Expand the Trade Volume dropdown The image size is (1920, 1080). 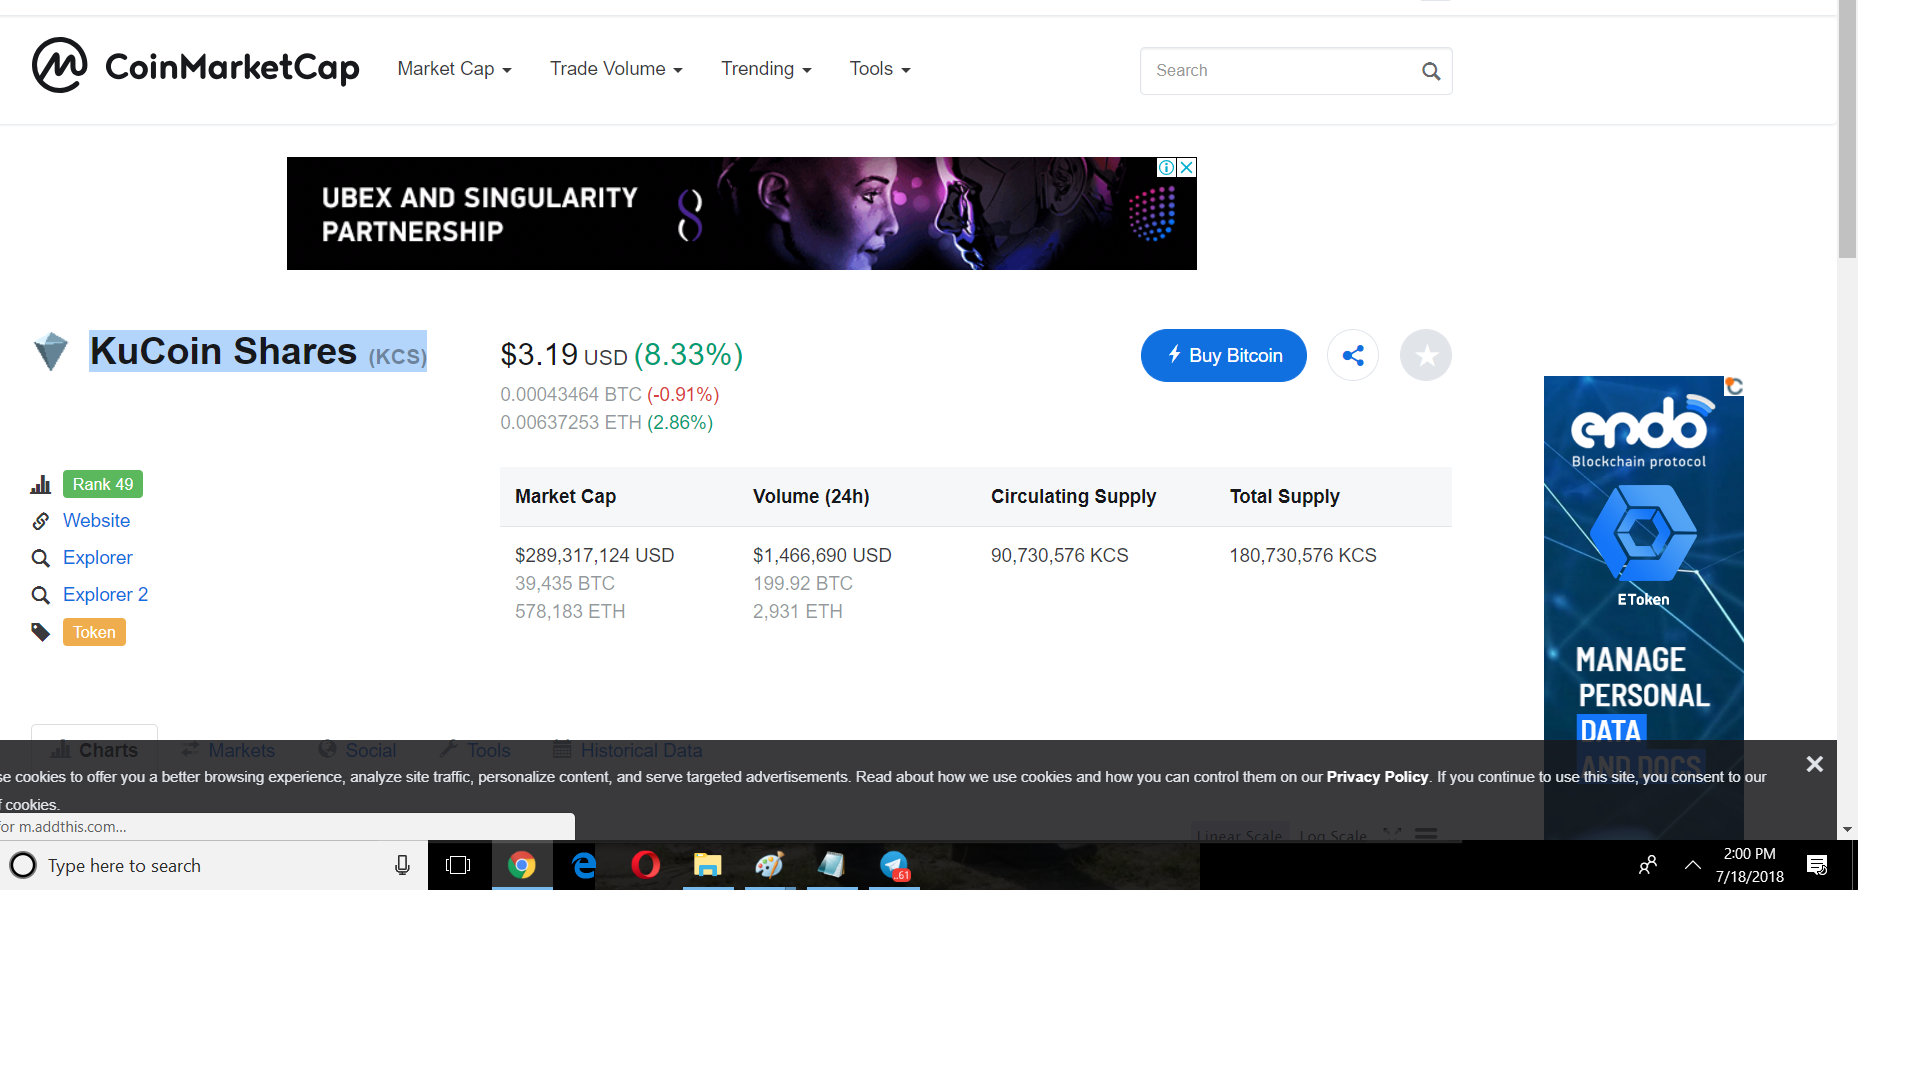616,69
